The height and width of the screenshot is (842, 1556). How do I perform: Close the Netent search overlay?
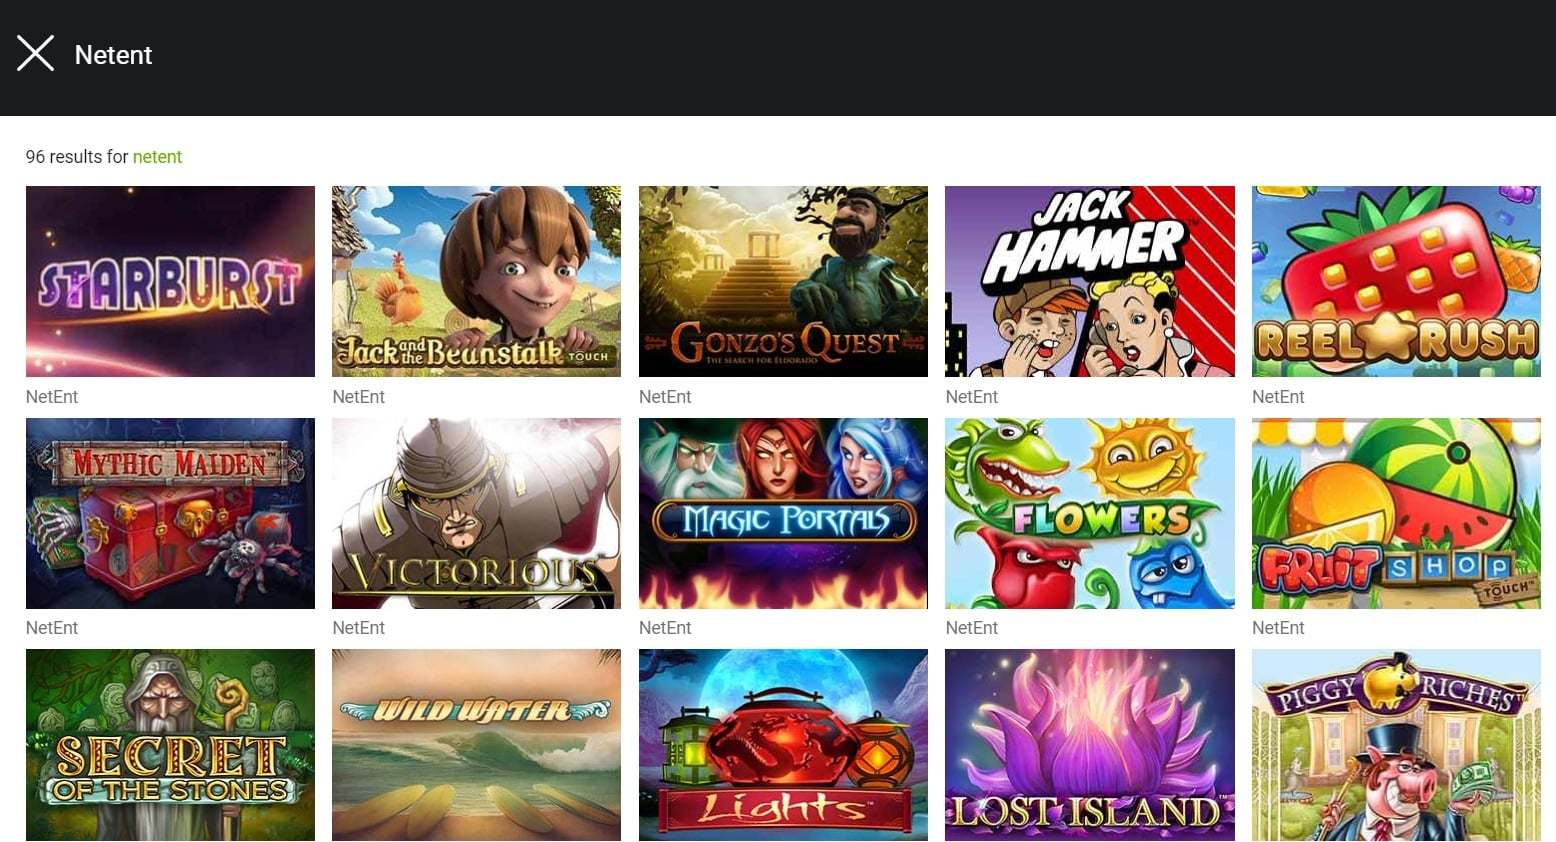pos(35,54)
